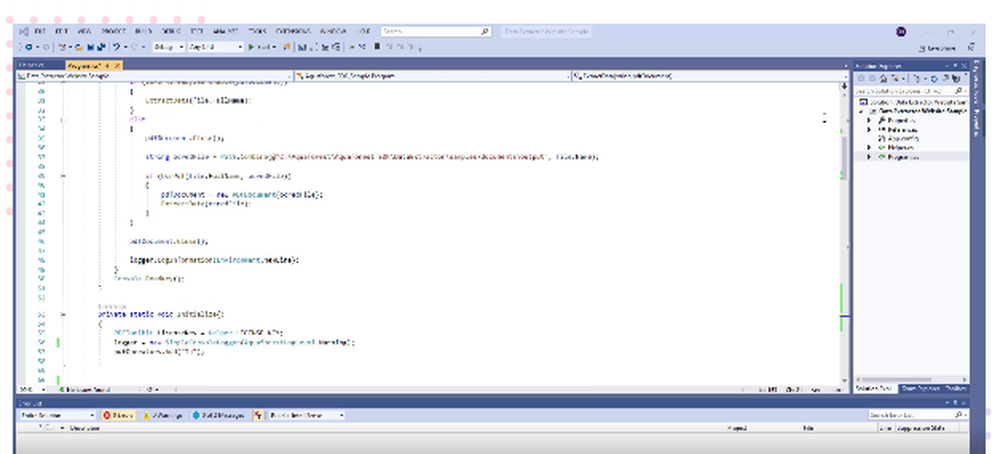The image size is (1000, 454).
Task: Open the Debug menu
Action: (x=171, y=31)
